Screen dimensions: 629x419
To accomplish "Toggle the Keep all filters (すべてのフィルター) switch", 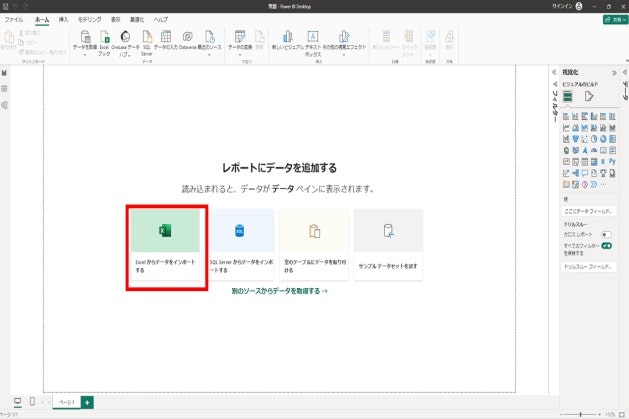I will point(606,246).
